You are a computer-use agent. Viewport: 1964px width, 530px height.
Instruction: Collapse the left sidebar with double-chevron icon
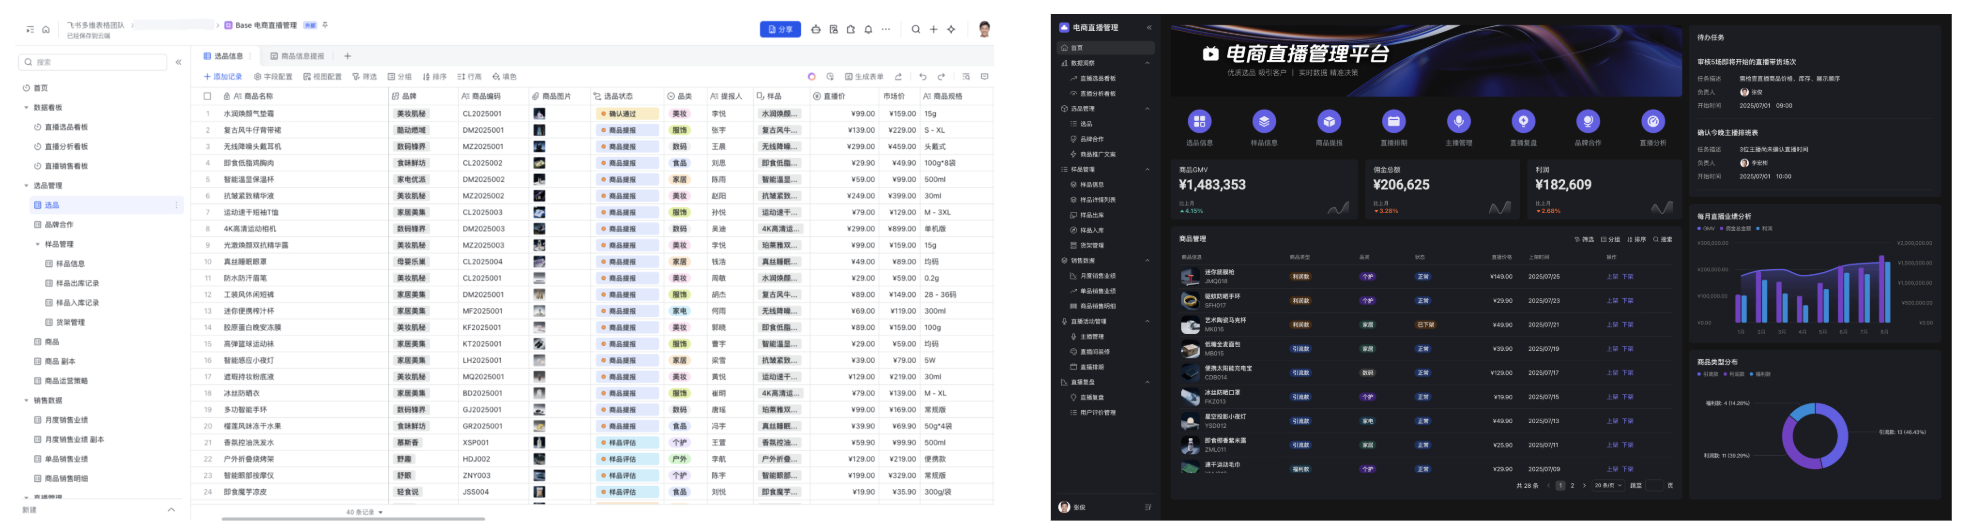point(178,62)
